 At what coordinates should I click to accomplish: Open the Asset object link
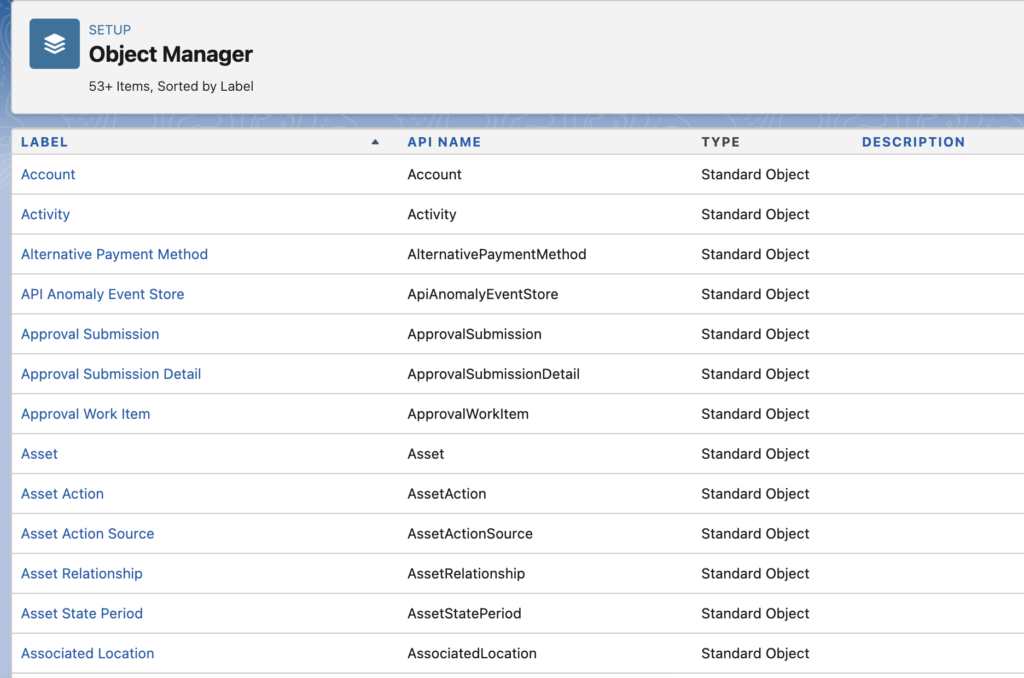(x=39, y=454)
